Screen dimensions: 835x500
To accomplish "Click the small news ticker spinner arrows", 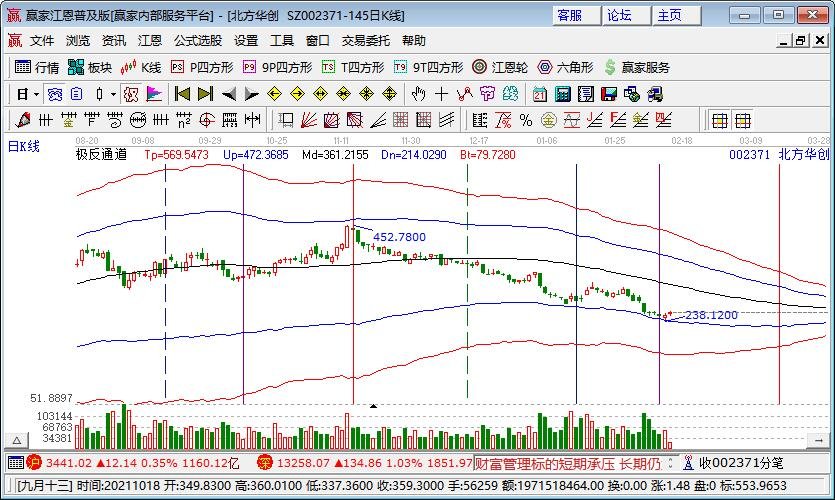I will (670, 463).
